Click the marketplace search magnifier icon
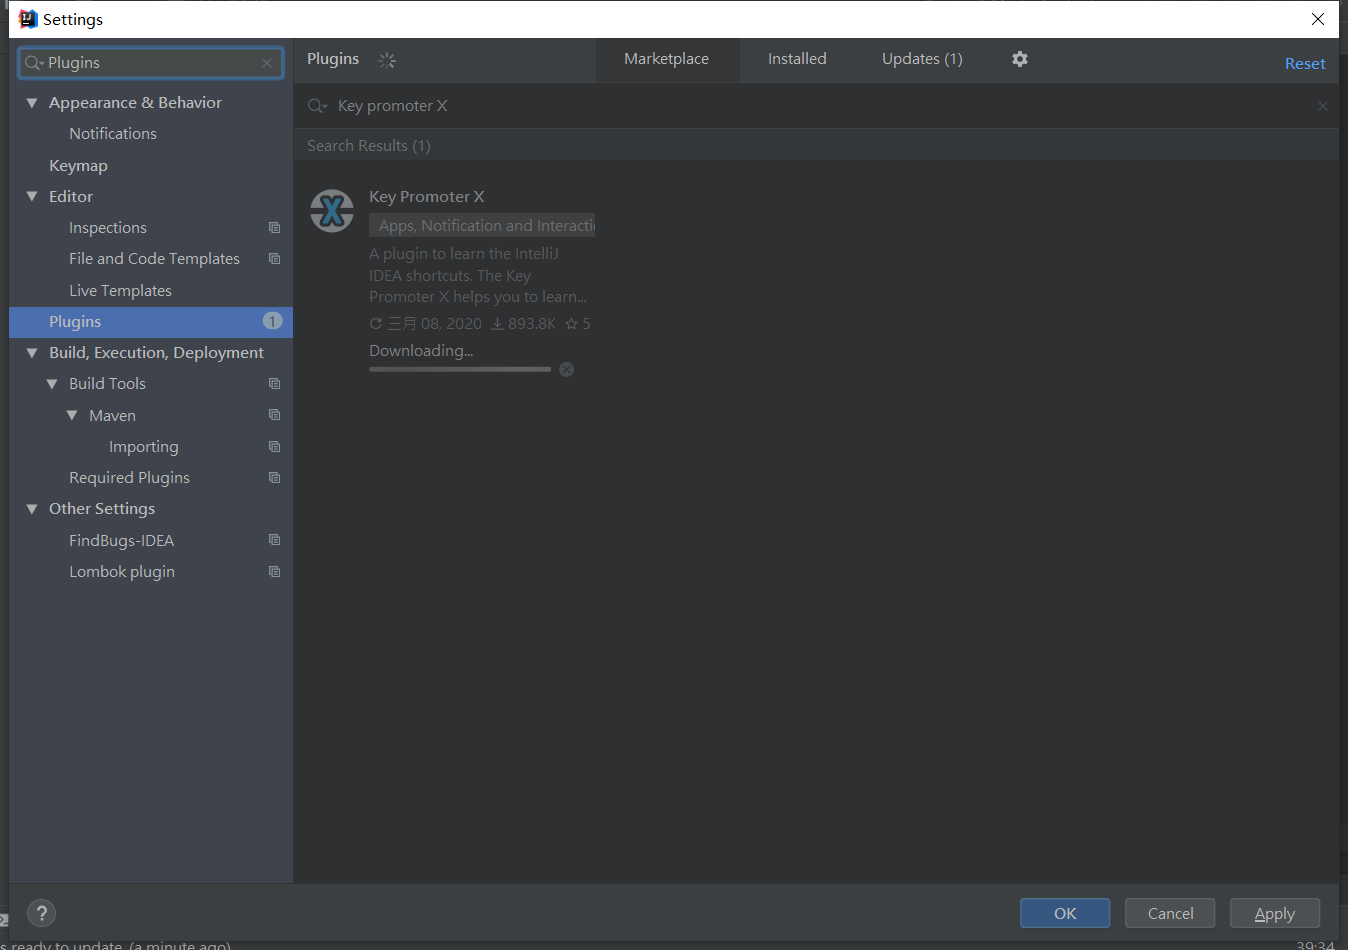Viewport: 1348px width, 950px height. click(x=317, y=106)
